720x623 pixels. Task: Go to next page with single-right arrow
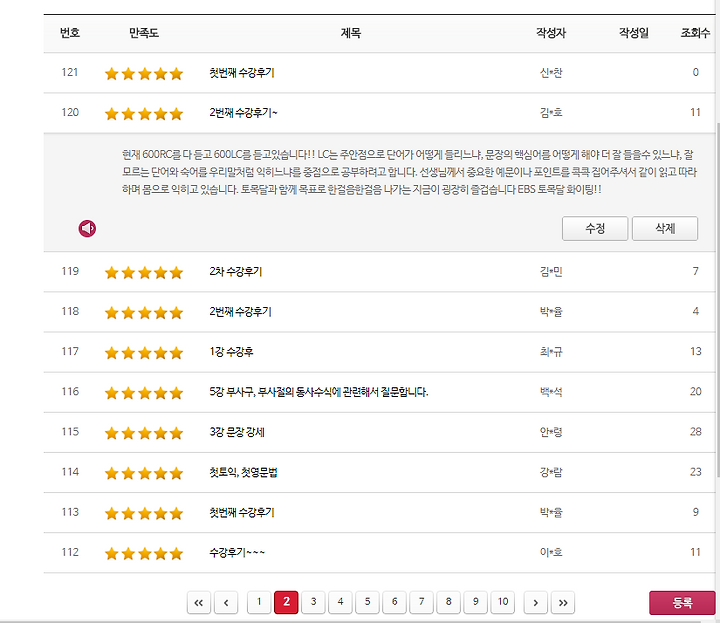[535, 602]
